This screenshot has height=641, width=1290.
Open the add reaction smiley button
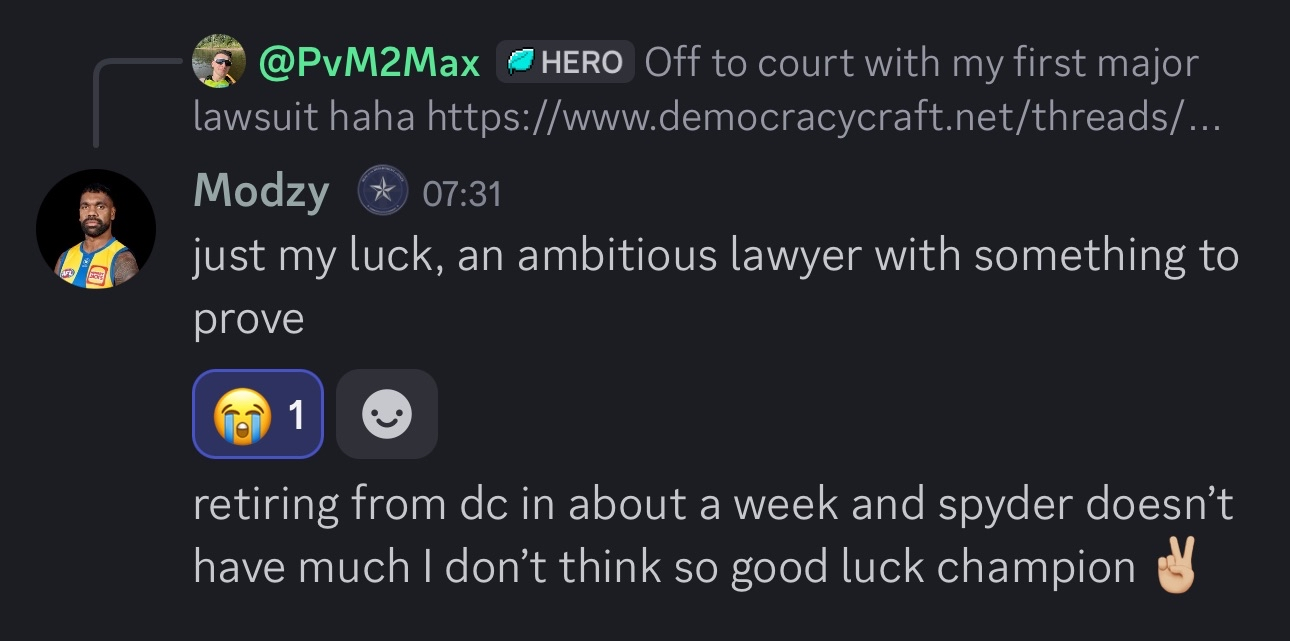point(387,414)
